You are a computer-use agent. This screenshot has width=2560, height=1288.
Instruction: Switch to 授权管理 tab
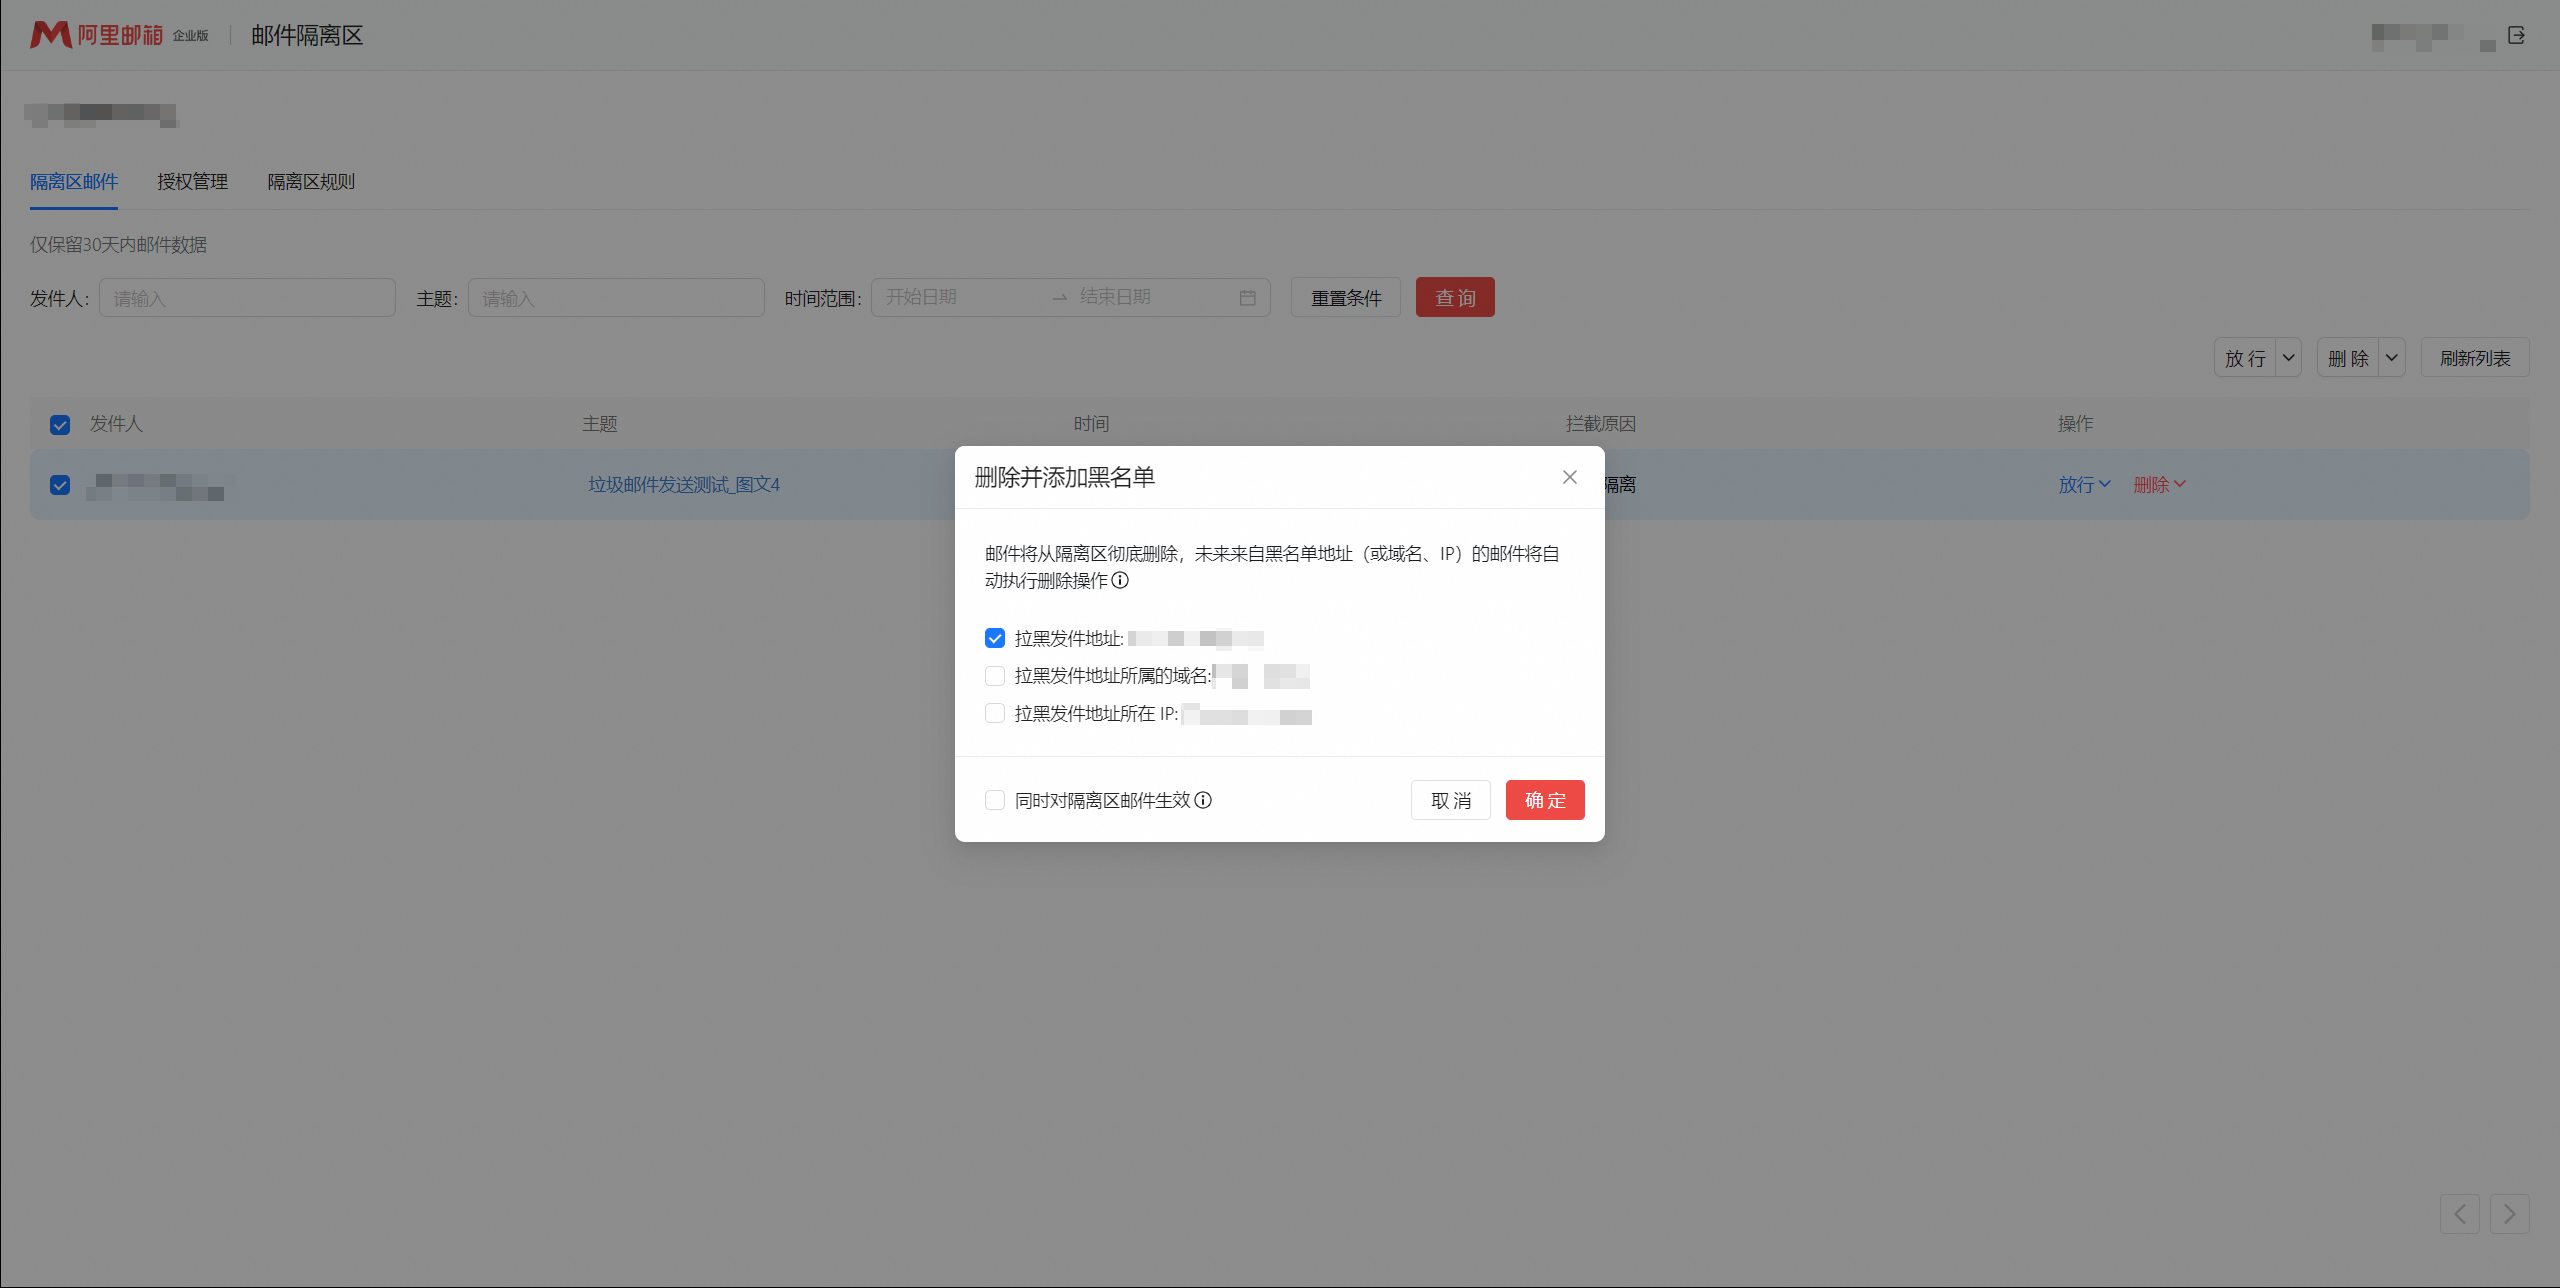[x=192, y=182]
